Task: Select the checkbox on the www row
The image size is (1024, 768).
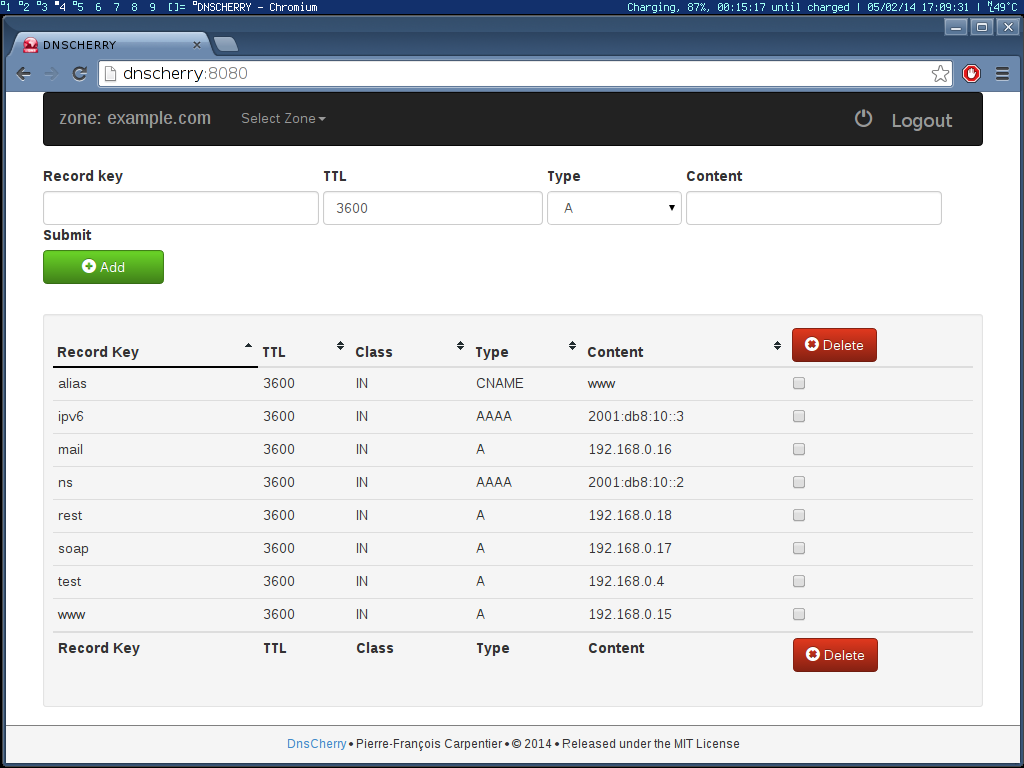Action: [x=798, y=614]
